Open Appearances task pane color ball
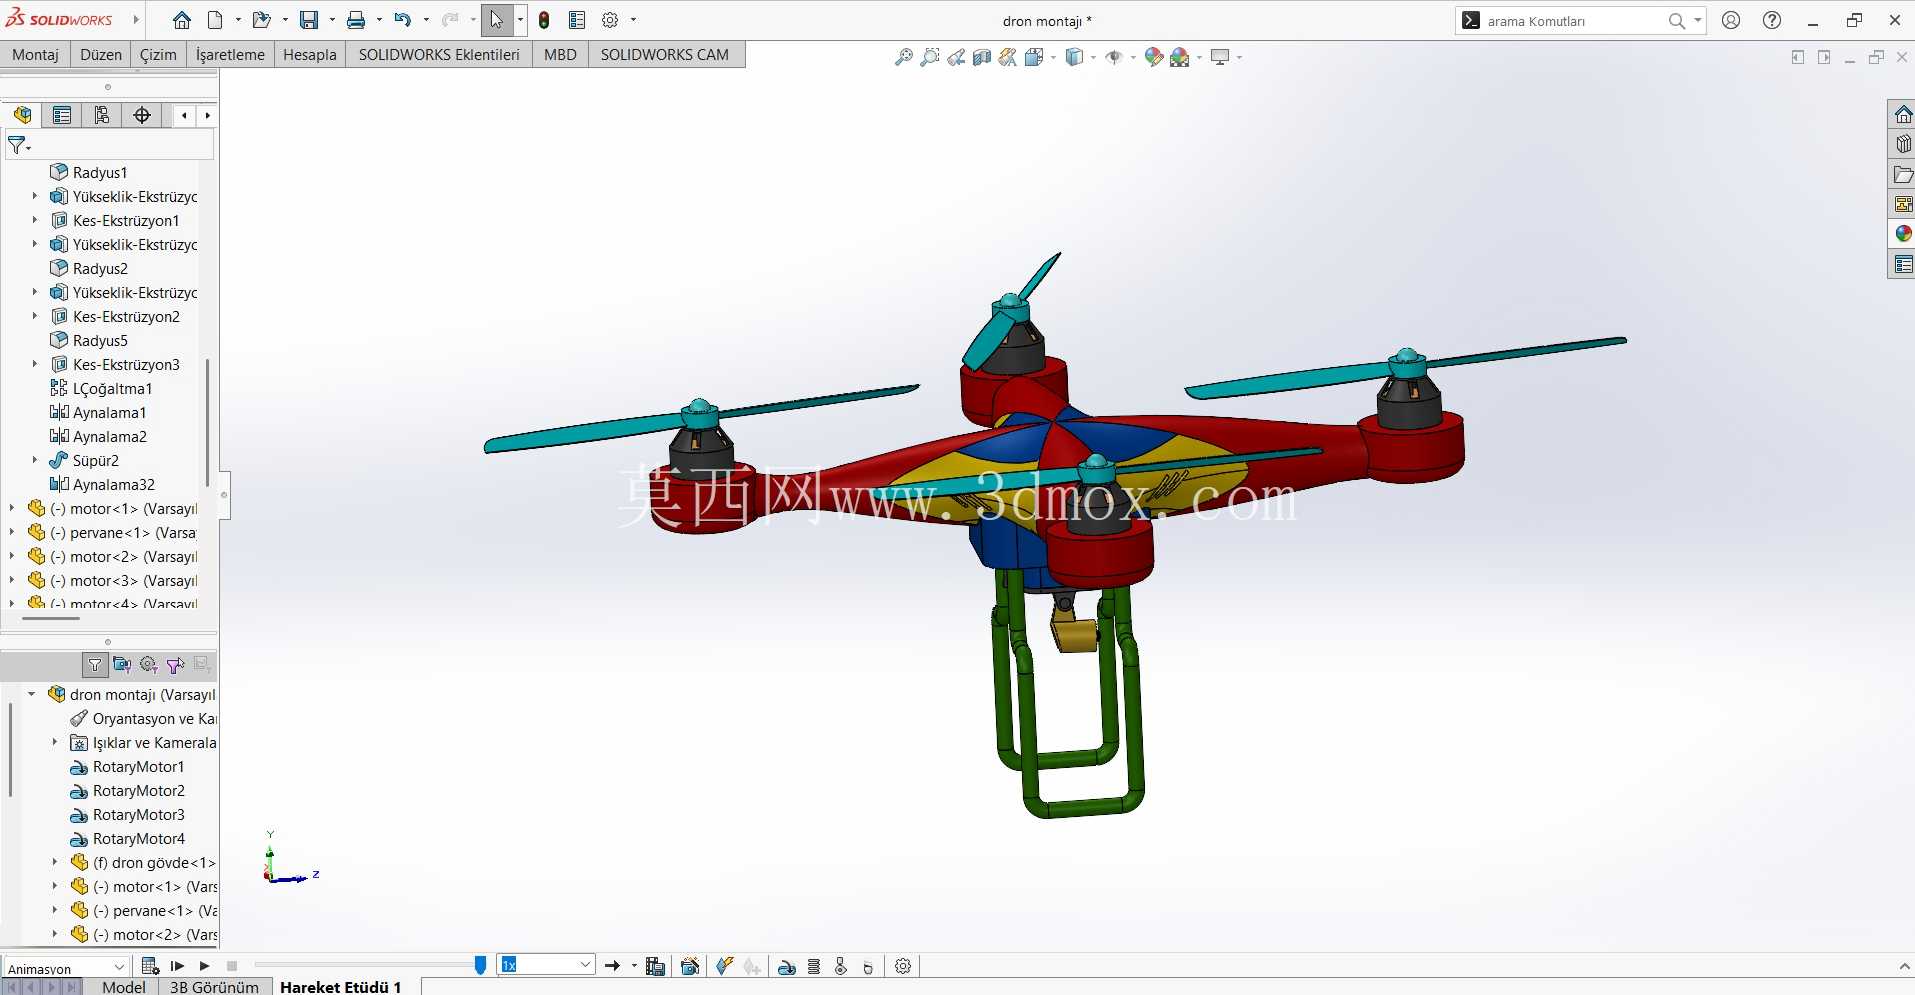The image size is (1915, 995). point(1902,234)
